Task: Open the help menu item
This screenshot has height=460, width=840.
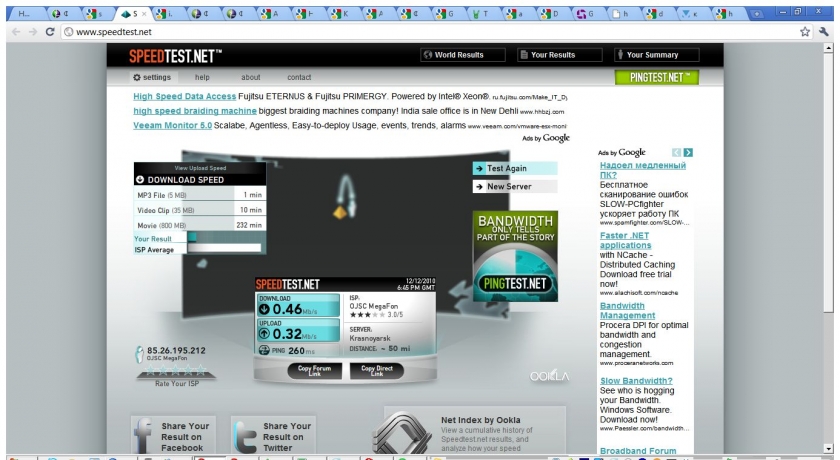Action: (202, 77)
